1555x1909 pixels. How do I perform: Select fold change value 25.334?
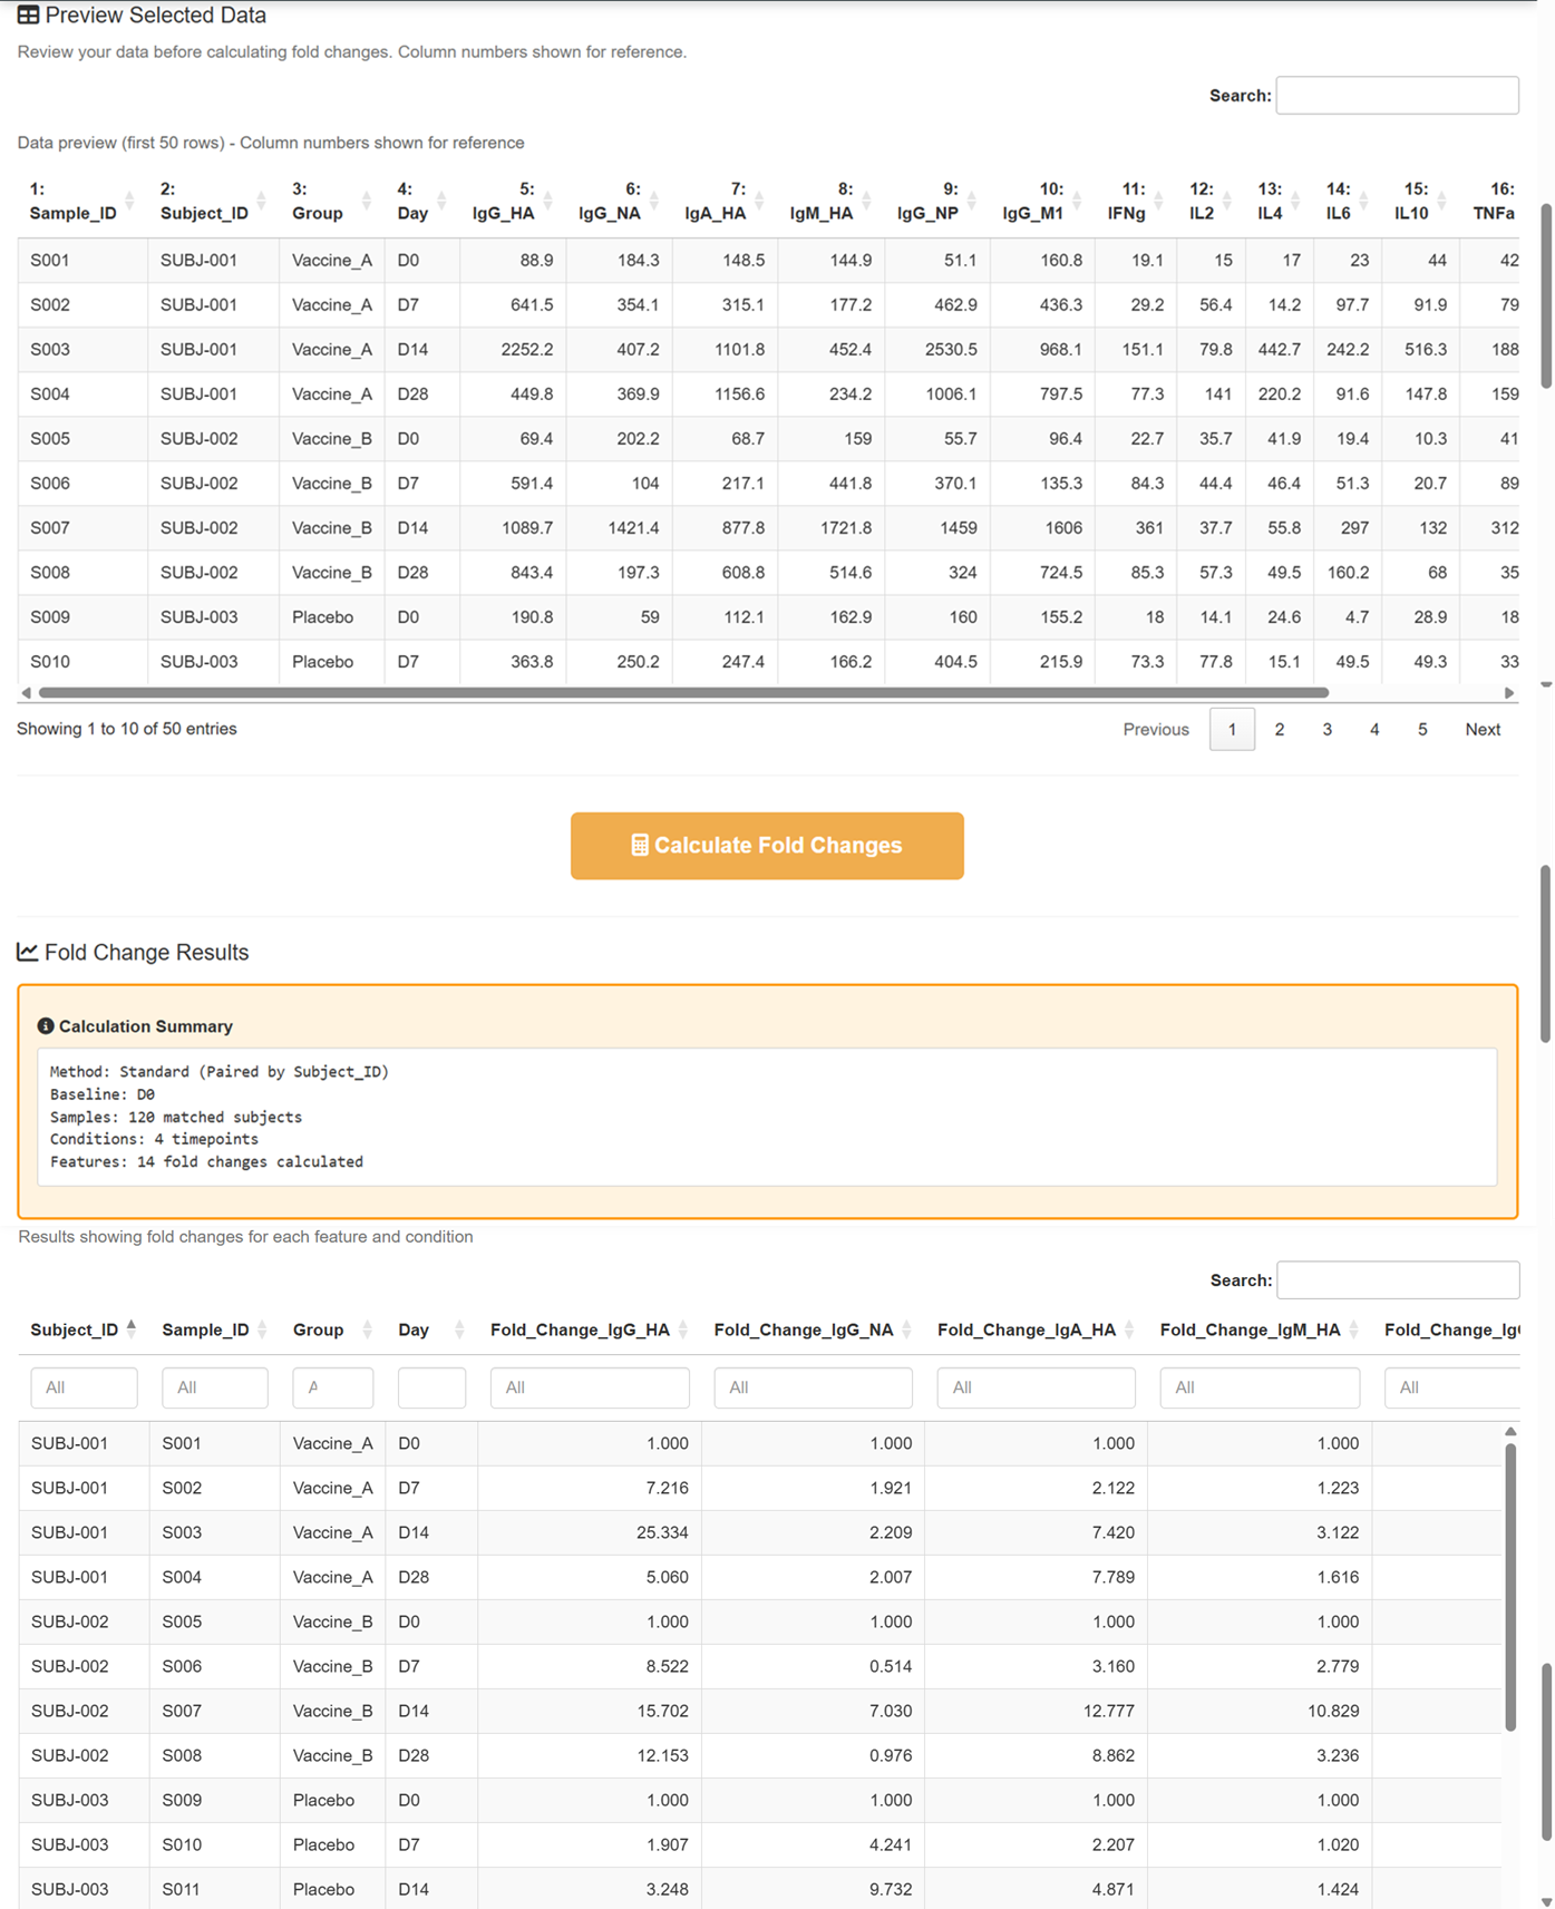coord(662,1532)
